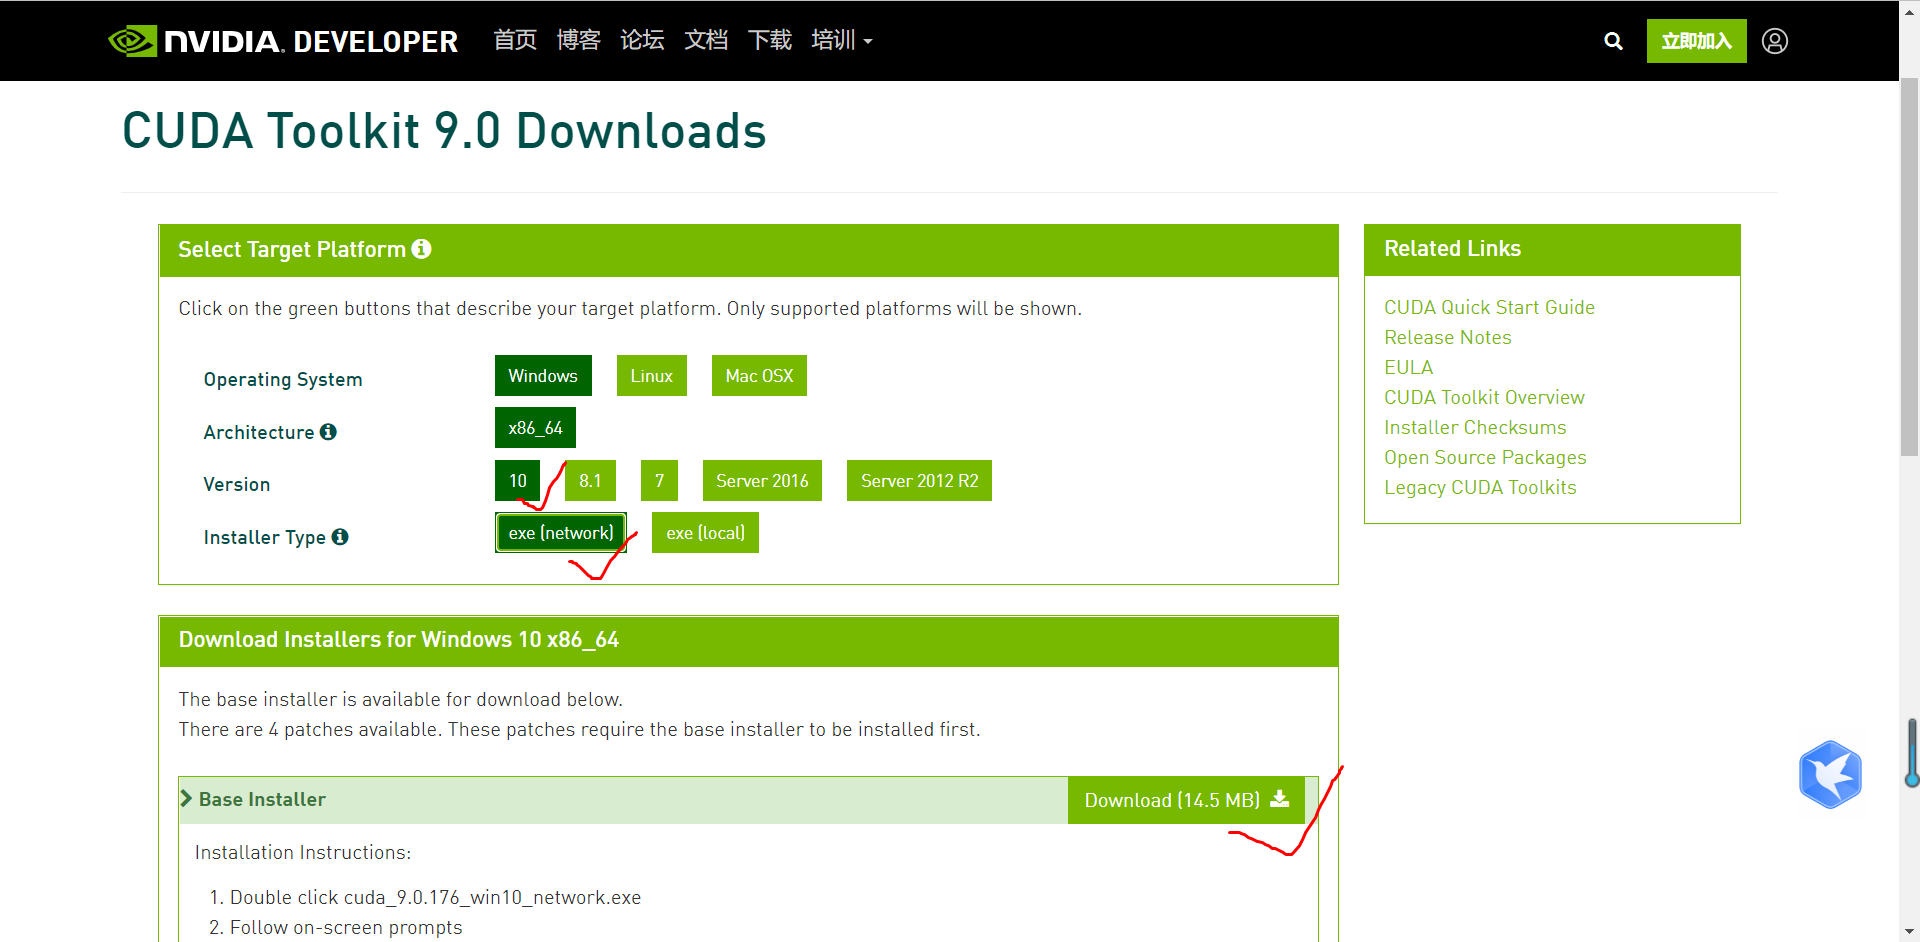
Task: Choose Windows version 8.1
Action: (x=590, y=481)
